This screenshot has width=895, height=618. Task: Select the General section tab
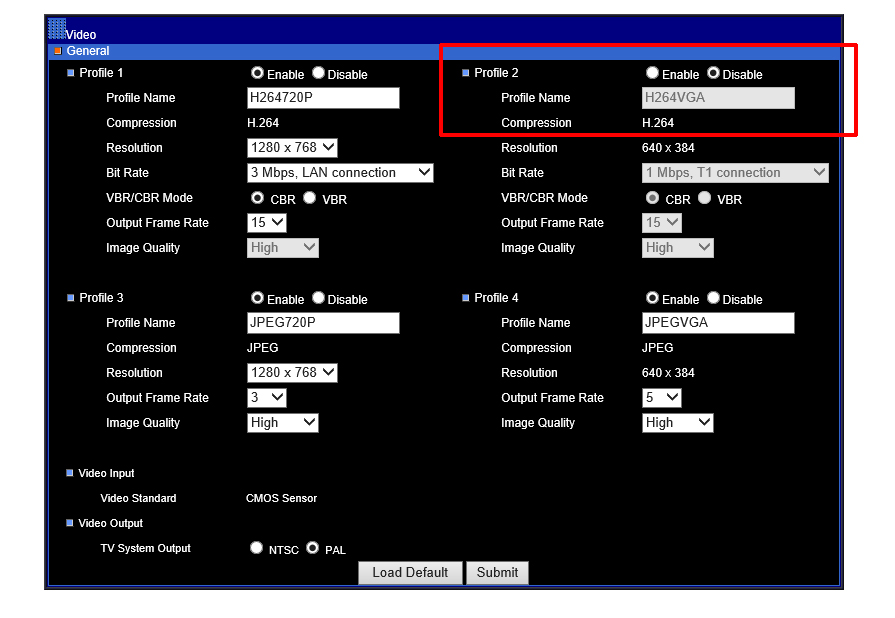88,51
